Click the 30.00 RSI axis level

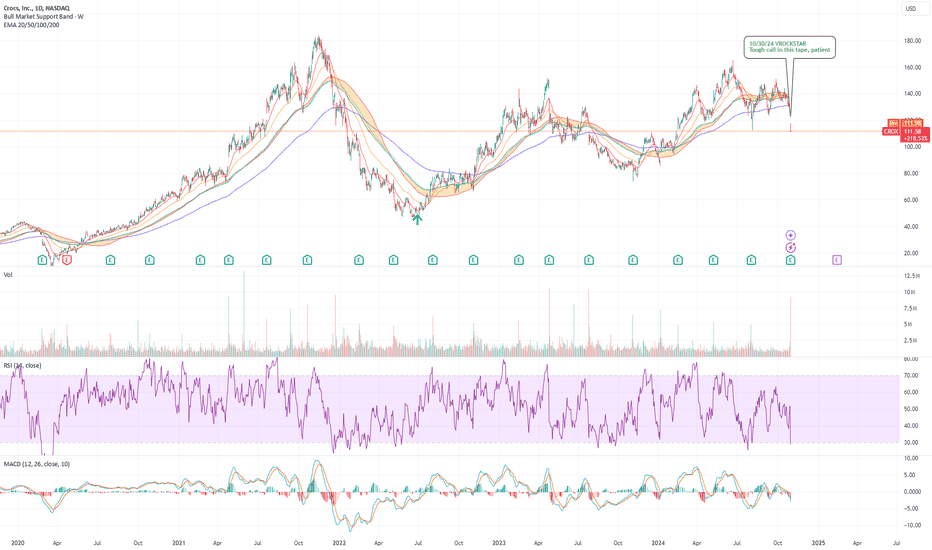pos(911,442)
